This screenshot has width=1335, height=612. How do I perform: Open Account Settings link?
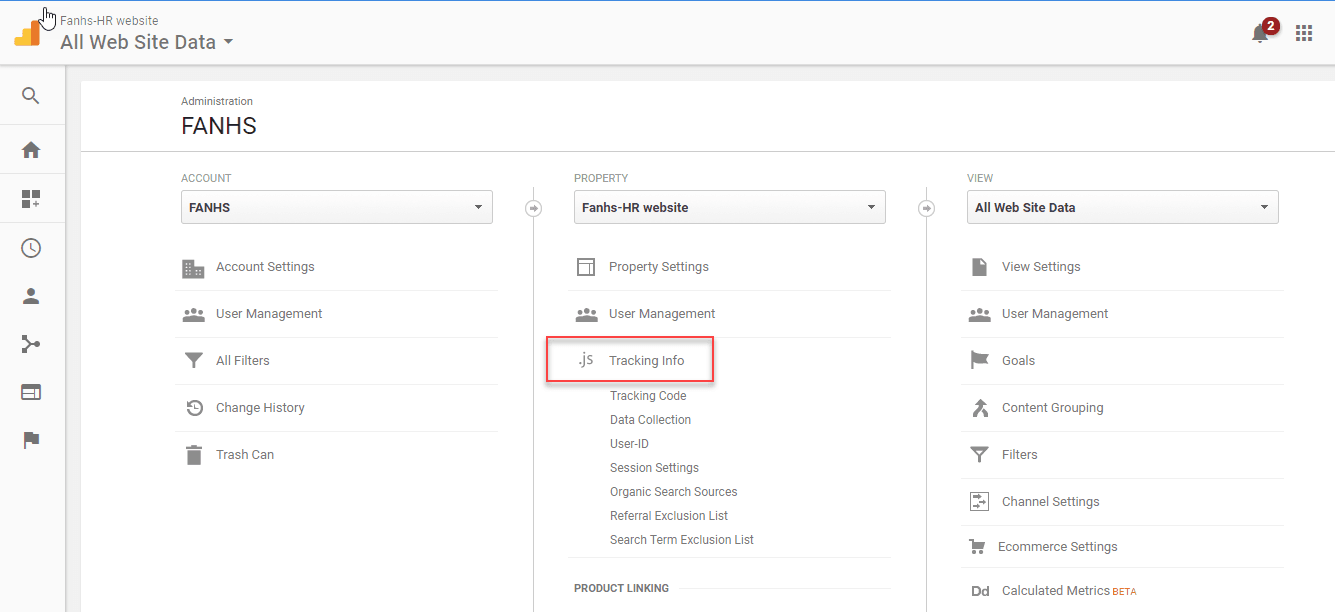point(265,267)
